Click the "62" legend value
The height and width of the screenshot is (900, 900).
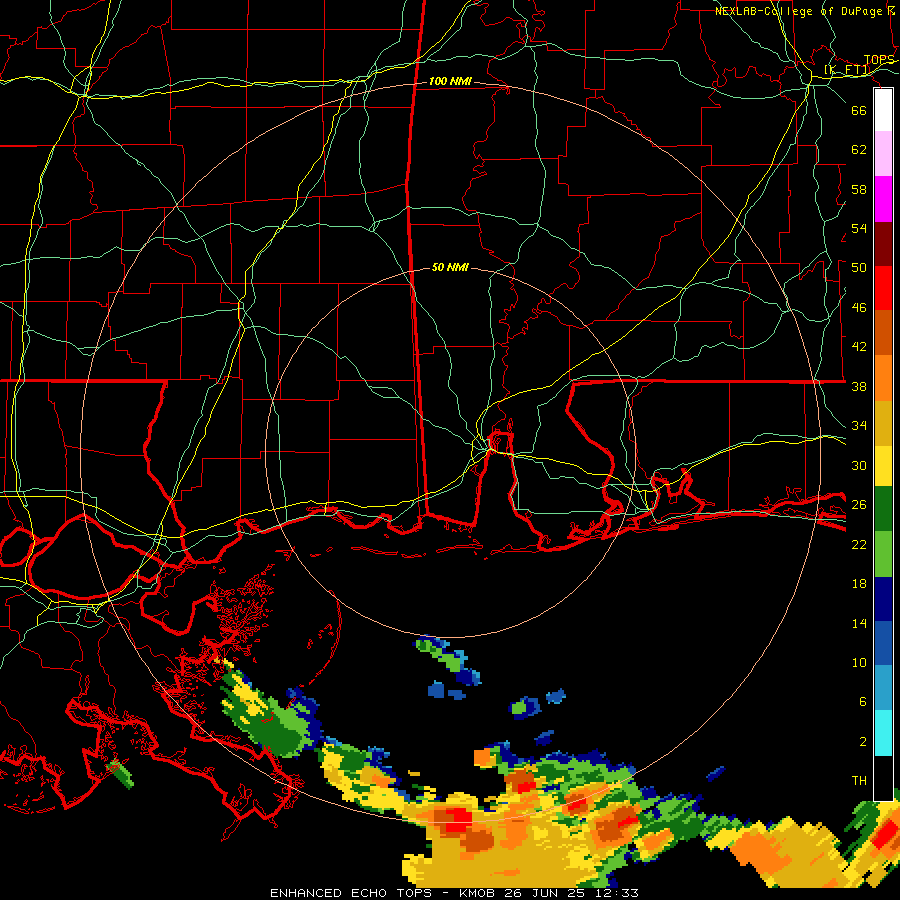859,150
